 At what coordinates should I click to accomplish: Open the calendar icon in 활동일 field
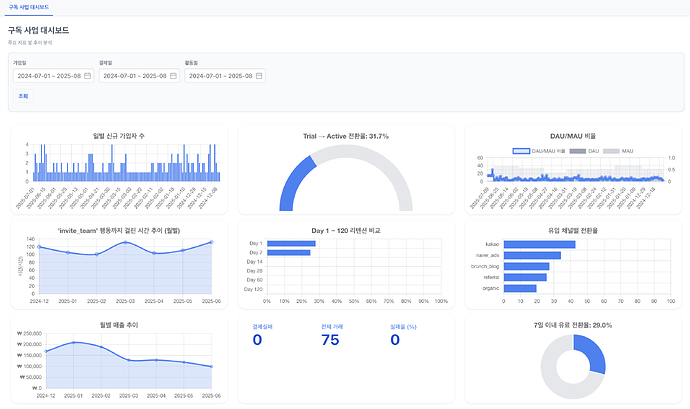click(259, 76)
